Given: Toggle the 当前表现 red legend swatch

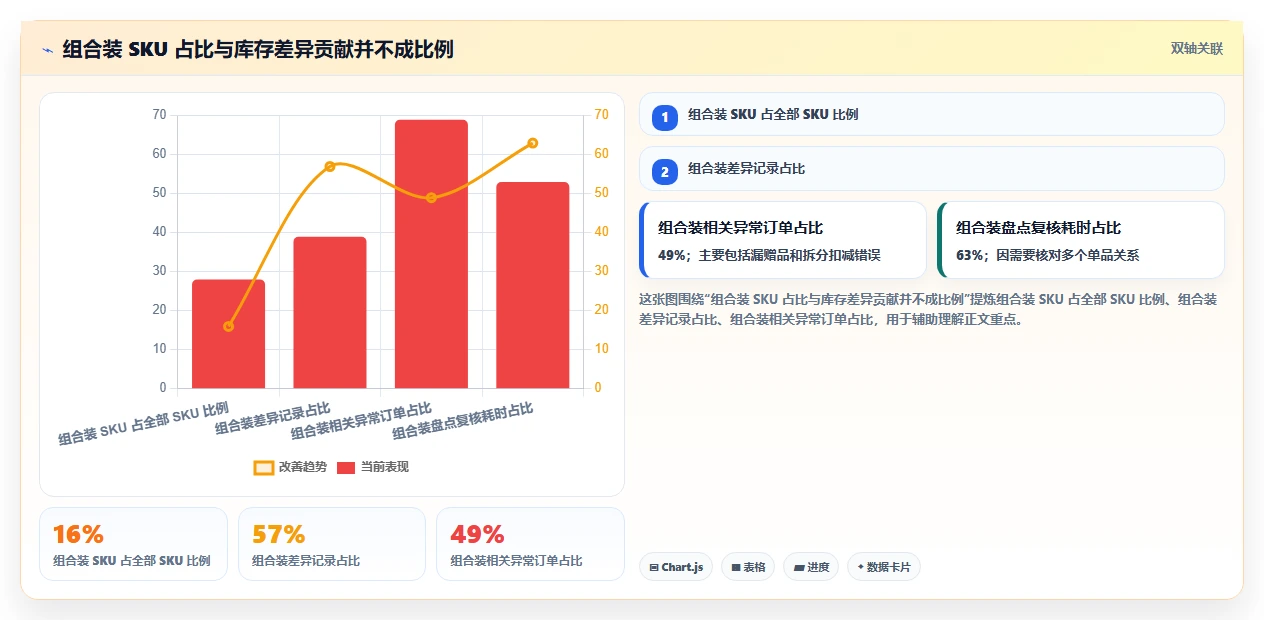Looking at the screenshot, I should click(x=346, y=467).
